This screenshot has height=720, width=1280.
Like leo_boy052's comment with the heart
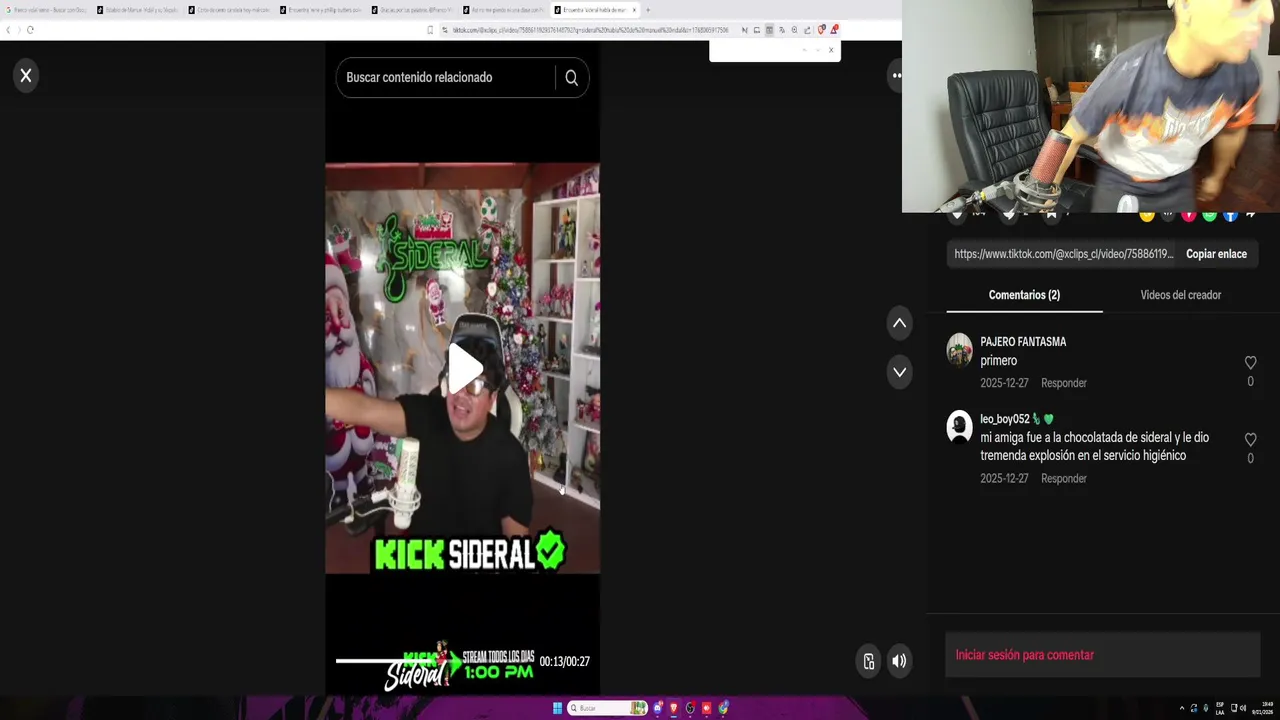click(x=1250, y=440)
